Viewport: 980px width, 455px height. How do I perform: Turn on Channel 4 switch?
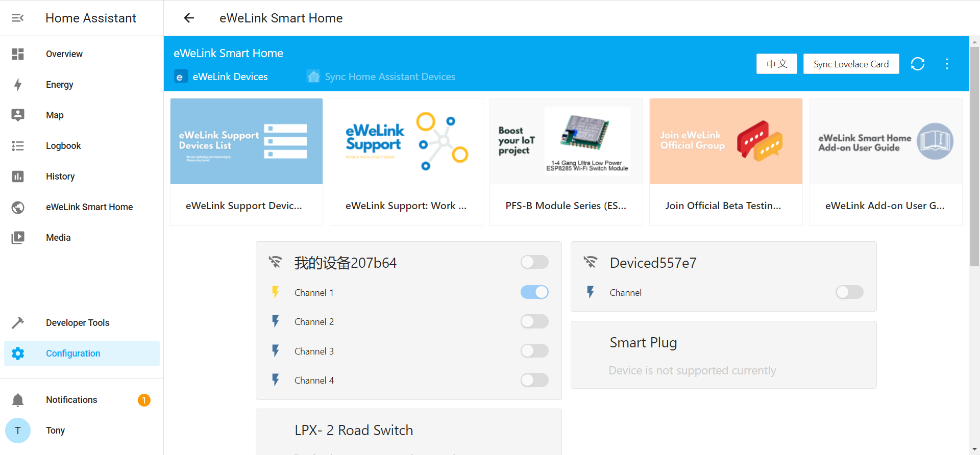click(x=534, y=380)
